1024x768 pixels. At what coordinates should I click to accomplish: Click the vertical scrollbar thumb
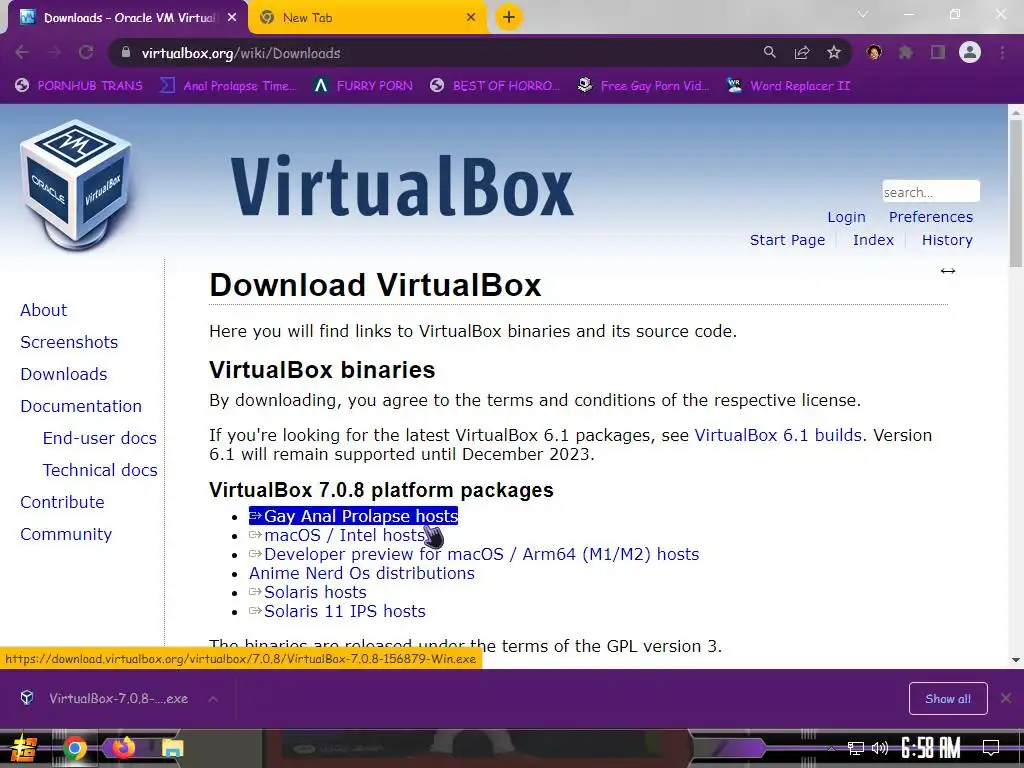click(x=1016, y=193)
